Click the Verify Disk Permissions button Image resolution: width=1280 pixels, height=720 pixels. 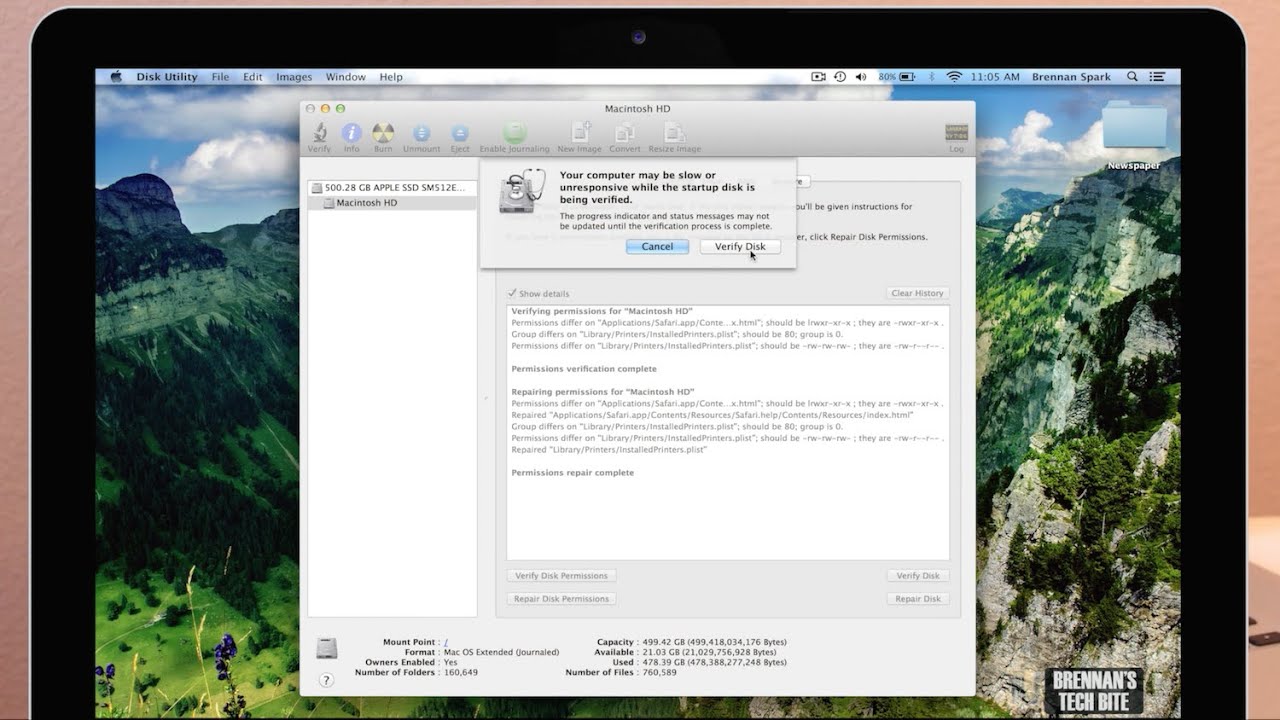[x=561, y=576]
